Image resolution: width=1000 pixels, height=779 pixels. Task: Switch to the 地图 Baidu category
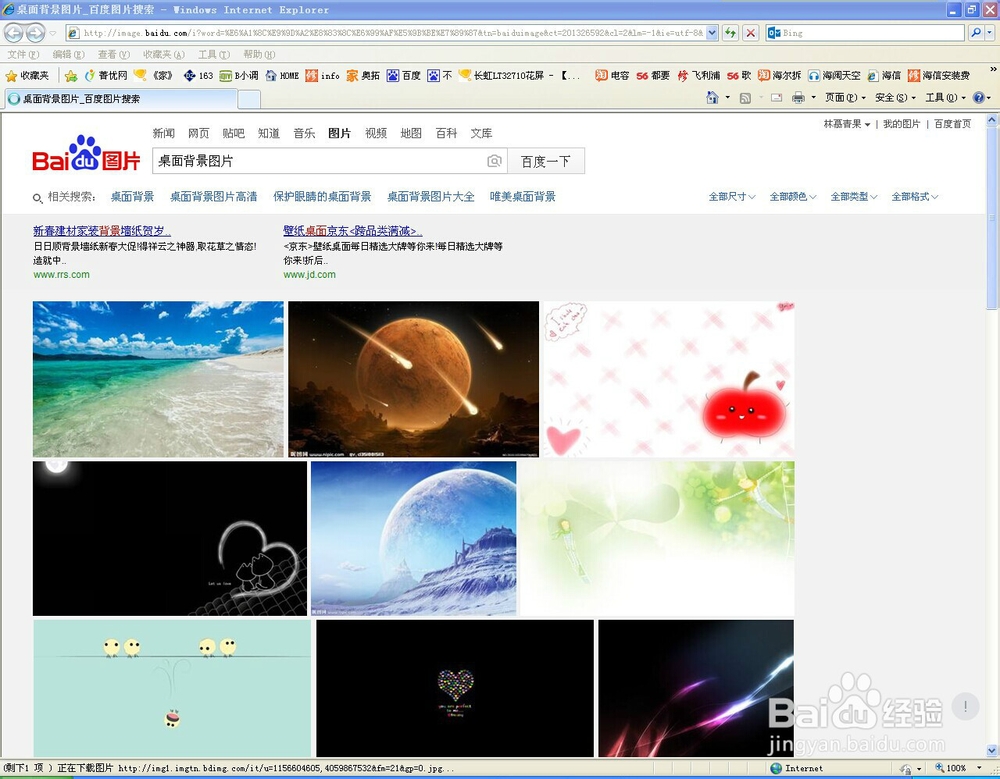pyautogui.click(x=411, y=133)
